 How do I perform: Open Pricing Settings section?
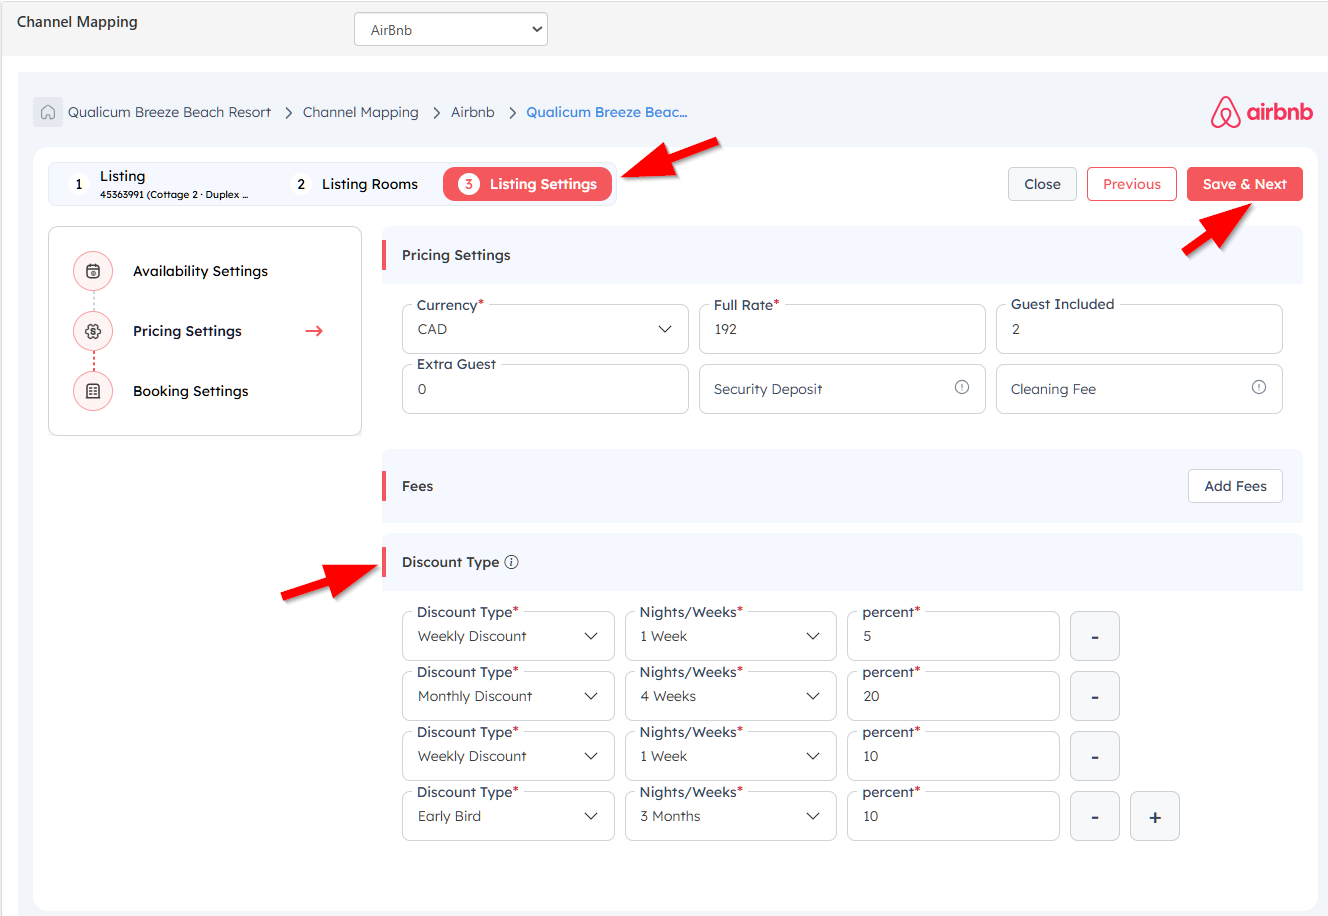pos(187,331)
